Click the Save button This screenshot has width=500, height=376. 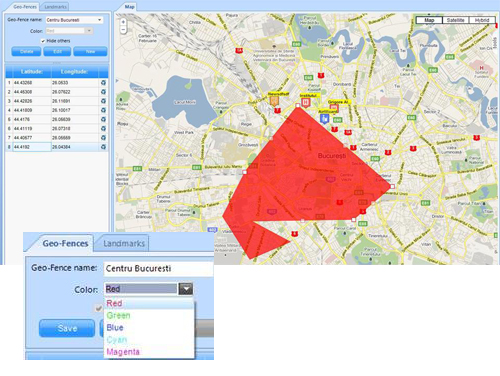67,328
